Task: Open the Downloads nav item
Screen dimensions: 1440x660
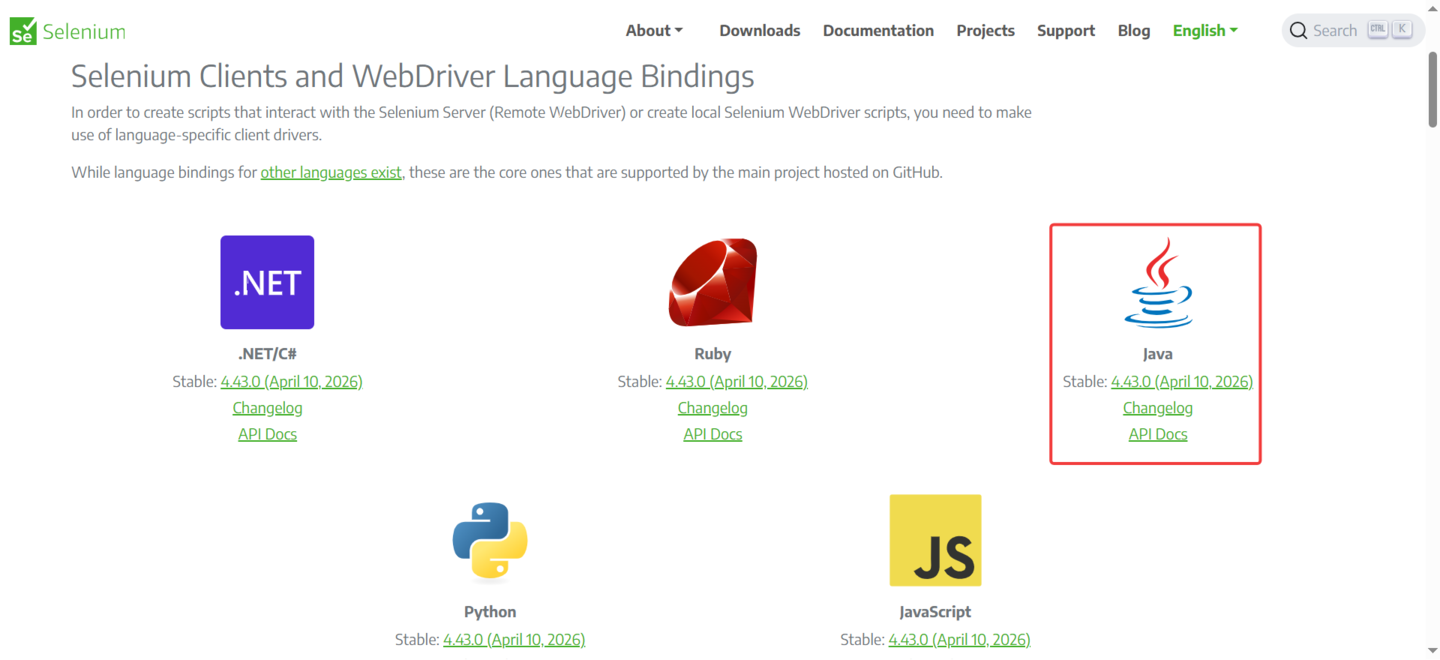Action: pyautogui.click(x=760, y=31)
